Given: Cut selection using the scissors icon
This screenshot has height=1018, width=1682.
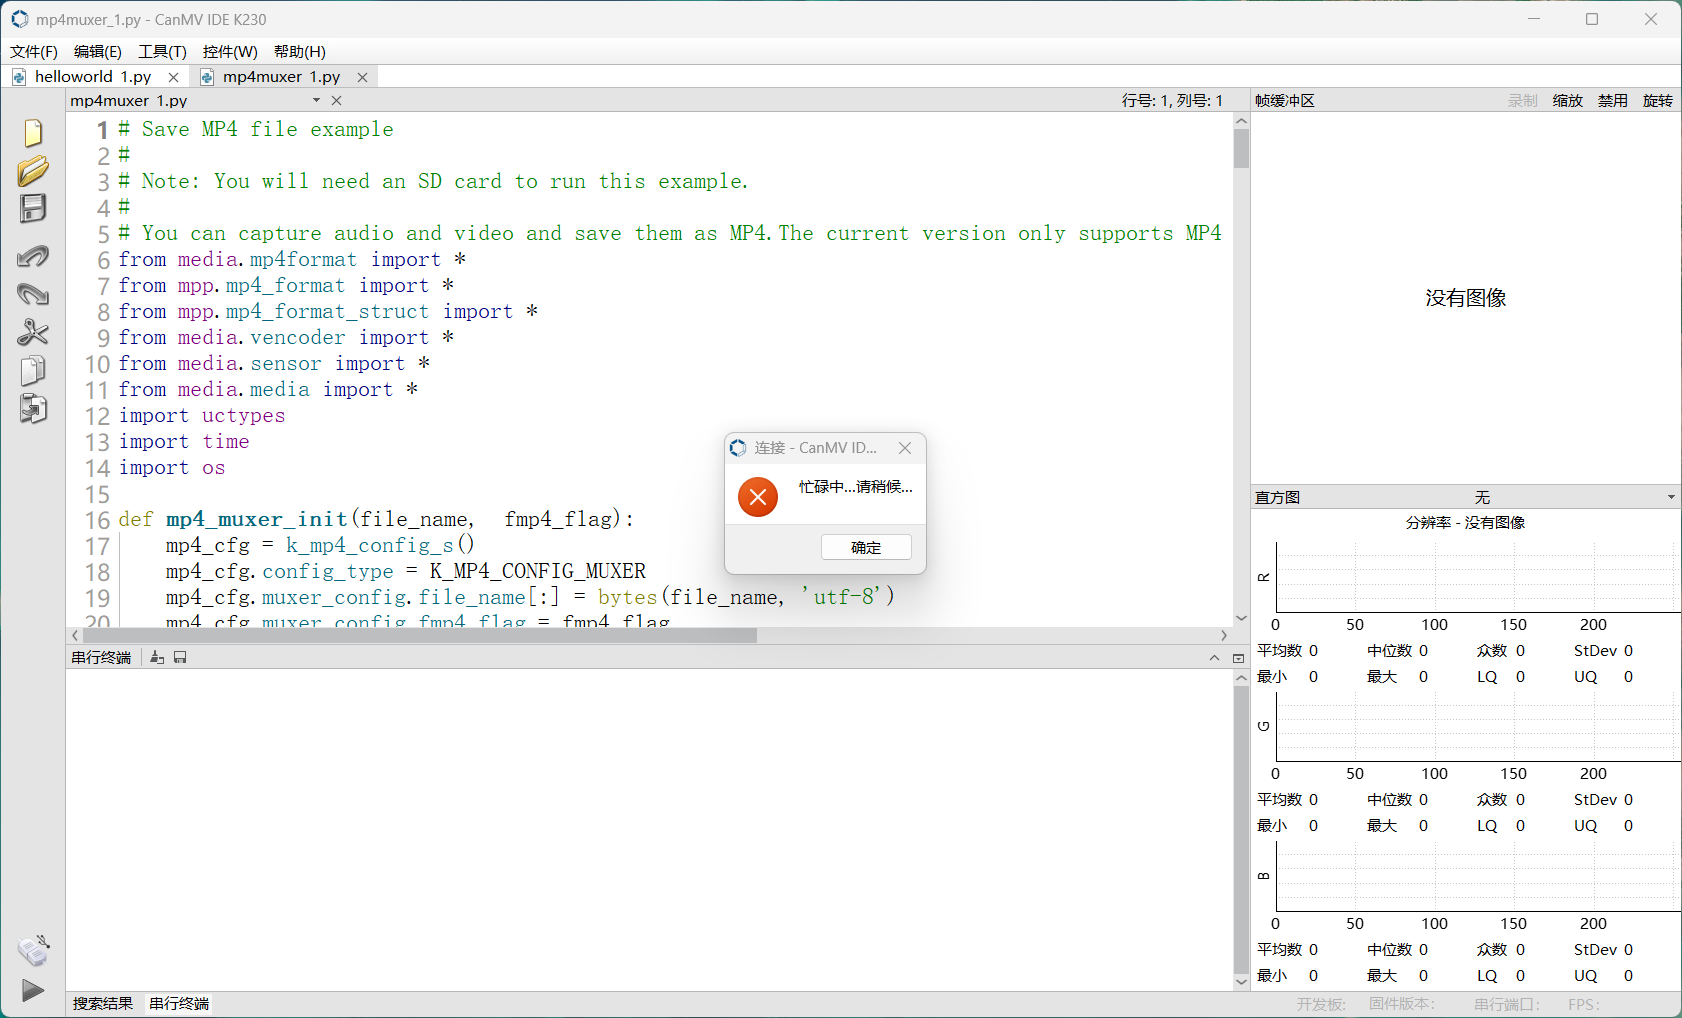Looking at the screenshot, I should [33, 332].
